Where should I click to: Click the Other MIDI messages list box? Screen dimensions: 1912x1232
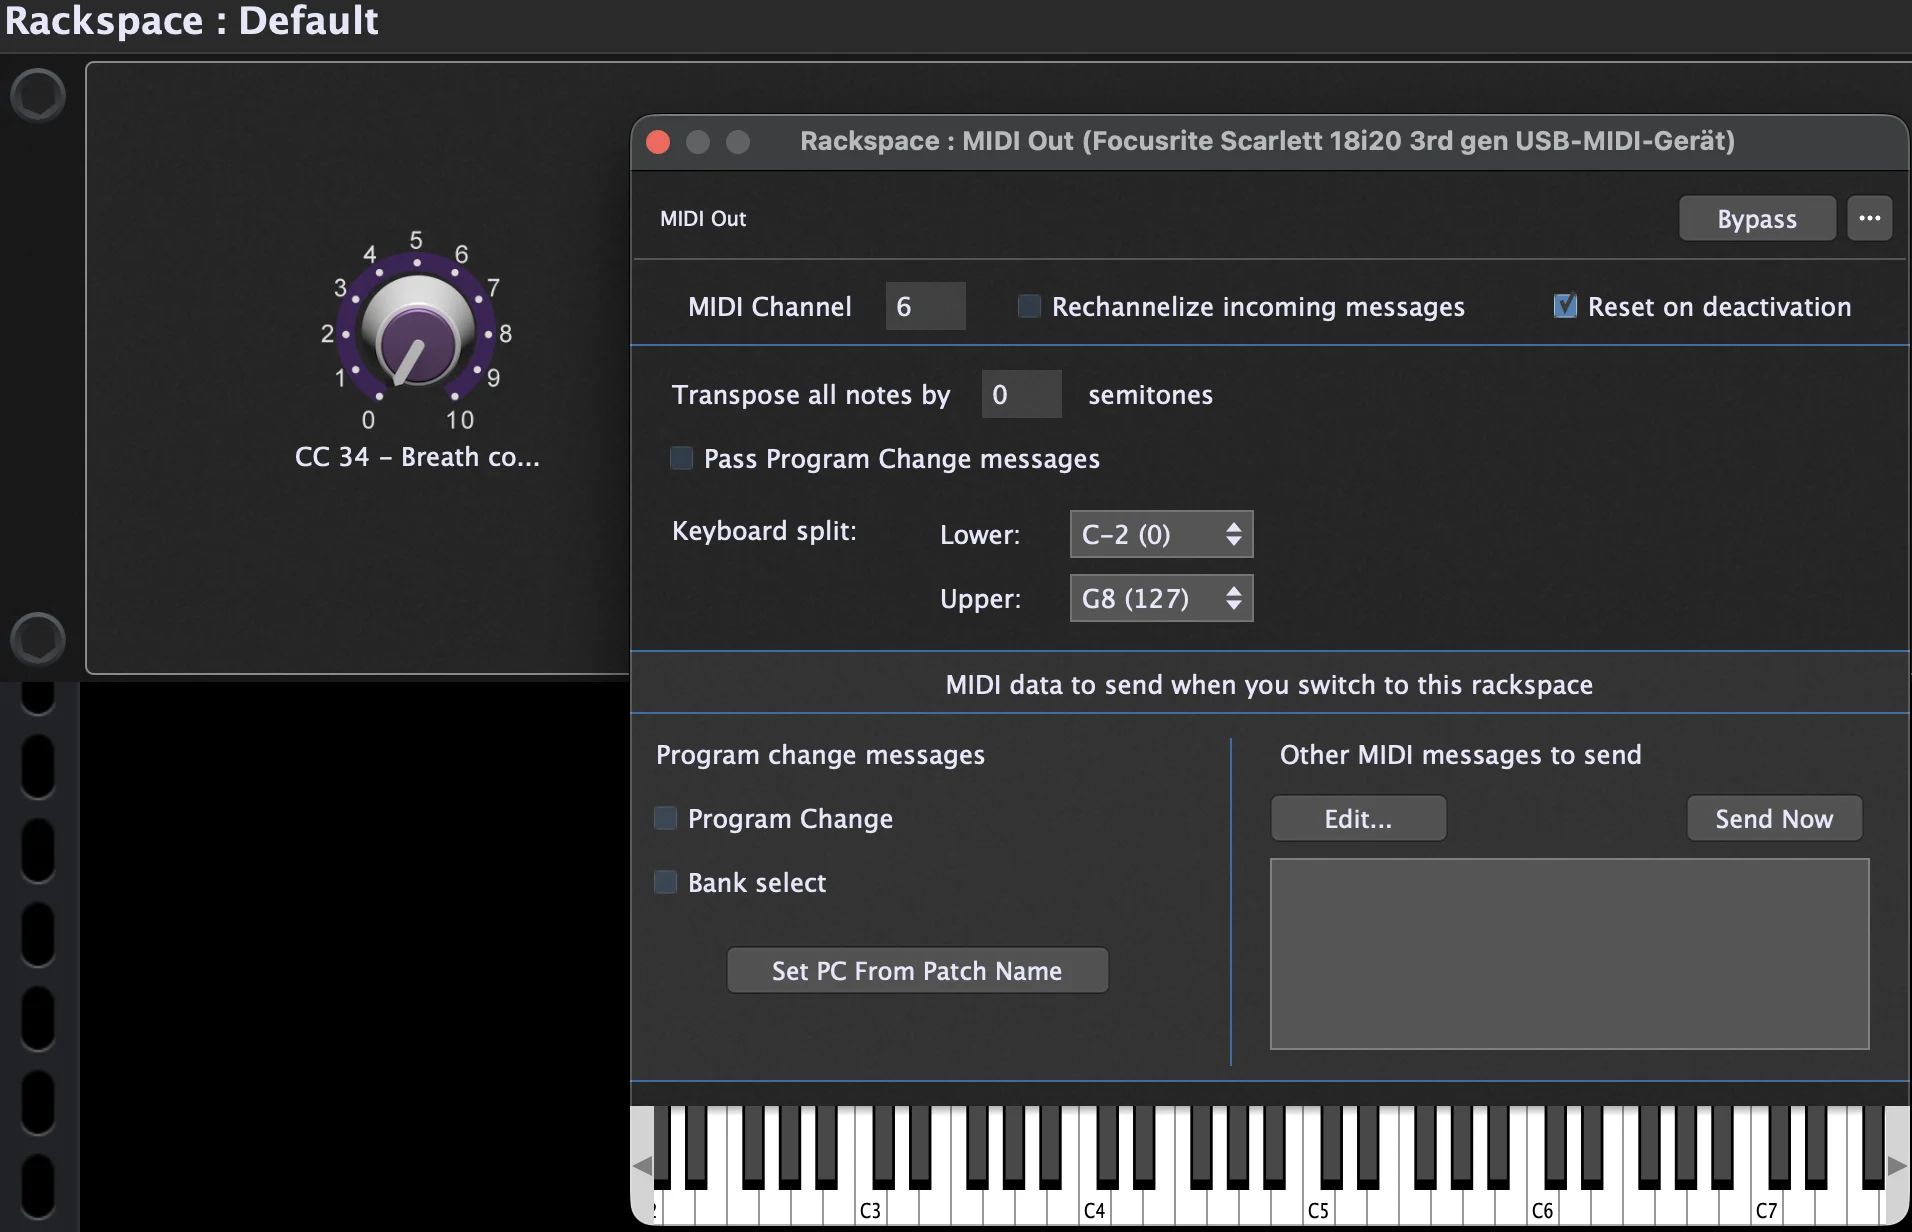pyautogui.click(x=1569, y=954)
